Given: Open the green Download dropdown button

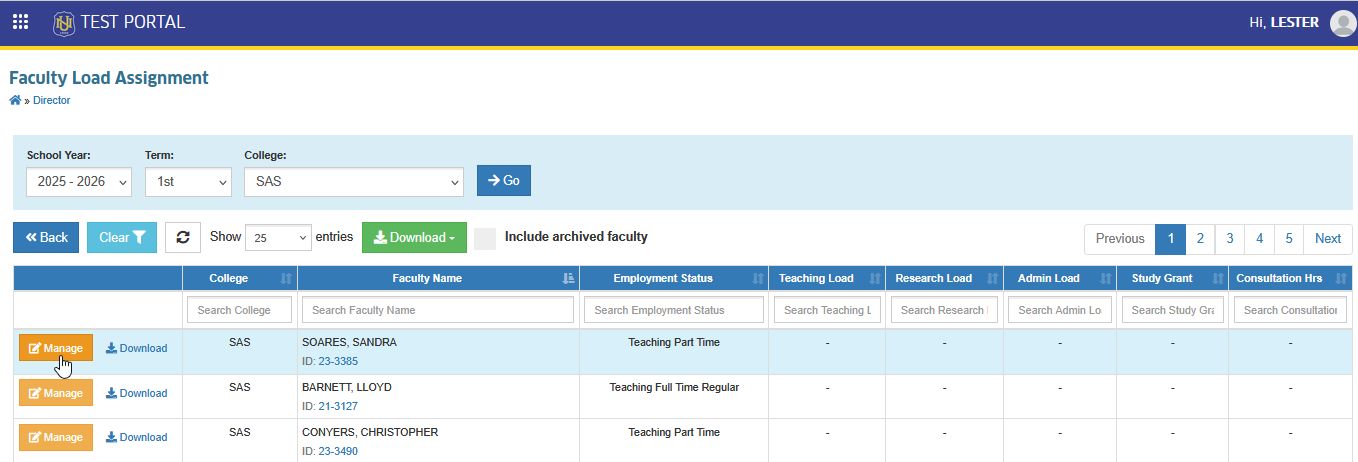Looking at the screenshot, I should (x=414, y=237).
